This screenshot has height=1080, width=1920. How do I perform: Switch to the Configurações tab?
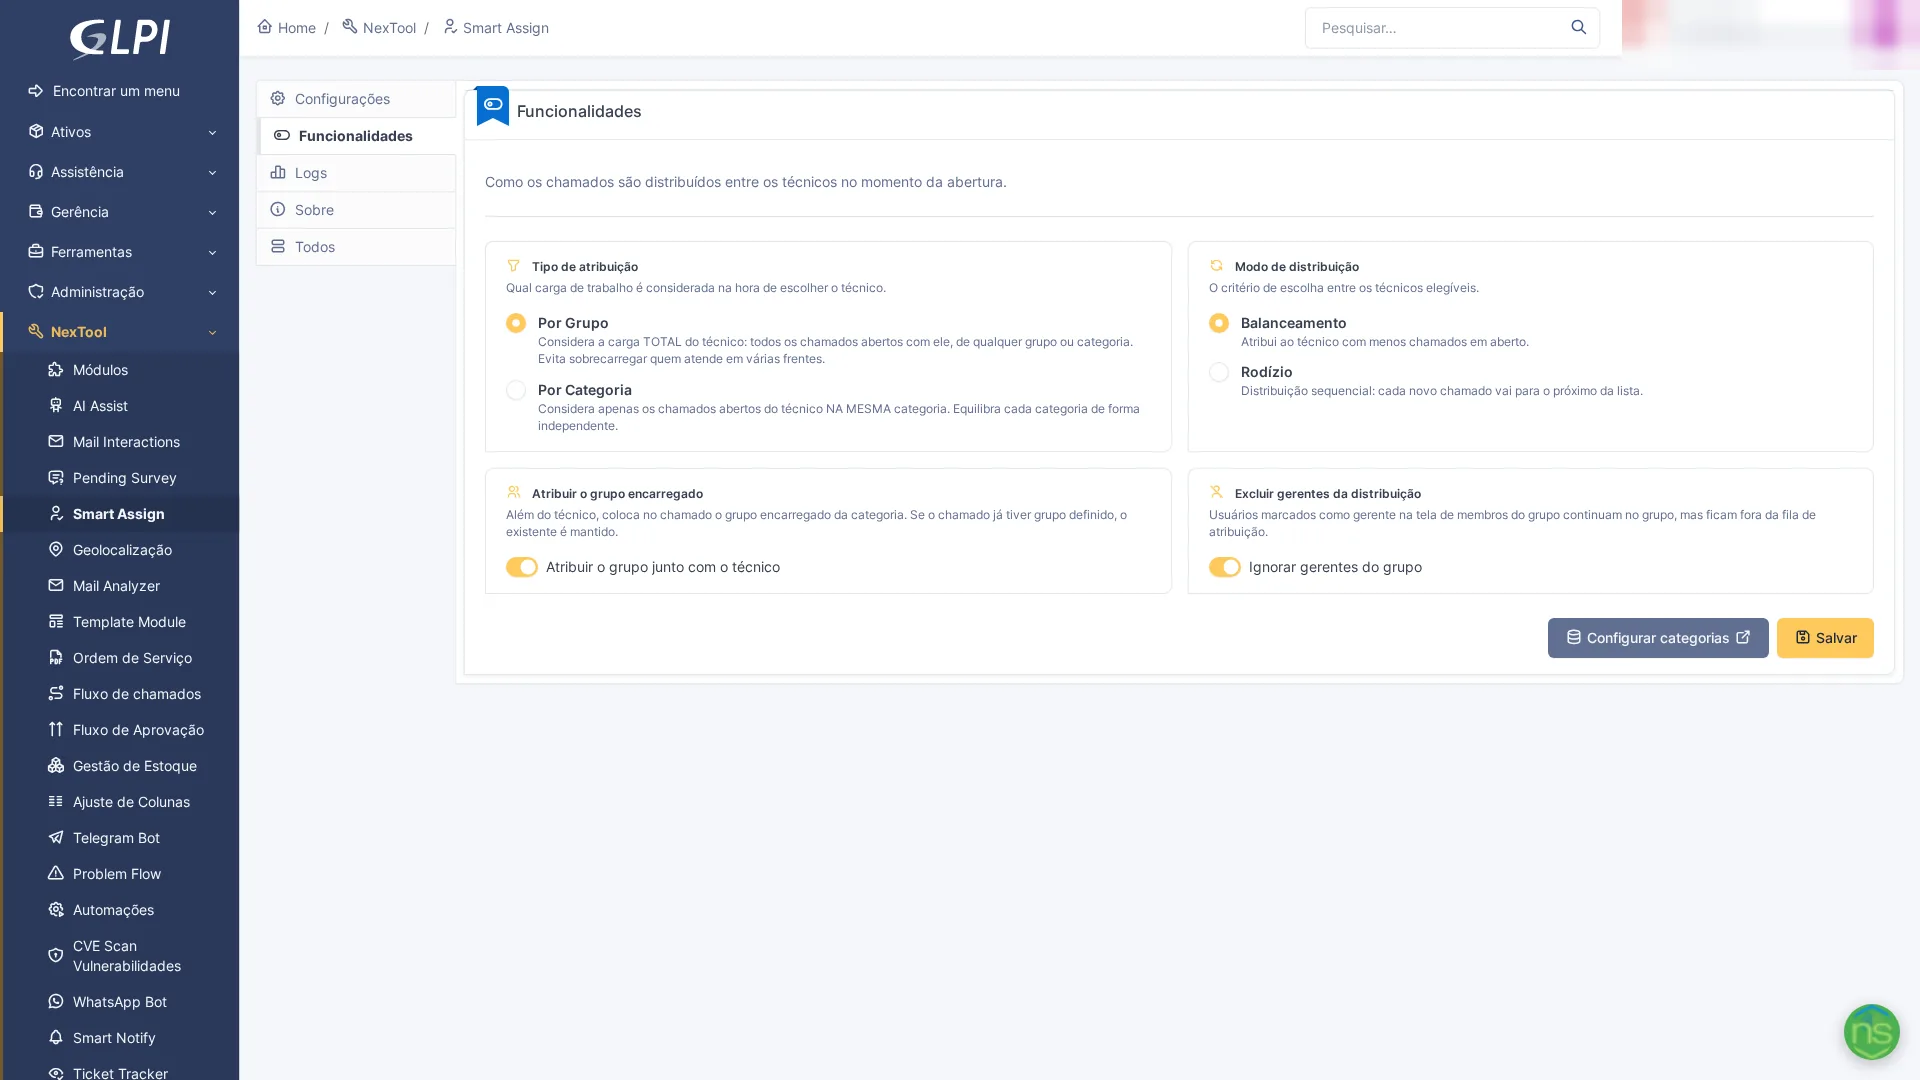coord(356,99)
